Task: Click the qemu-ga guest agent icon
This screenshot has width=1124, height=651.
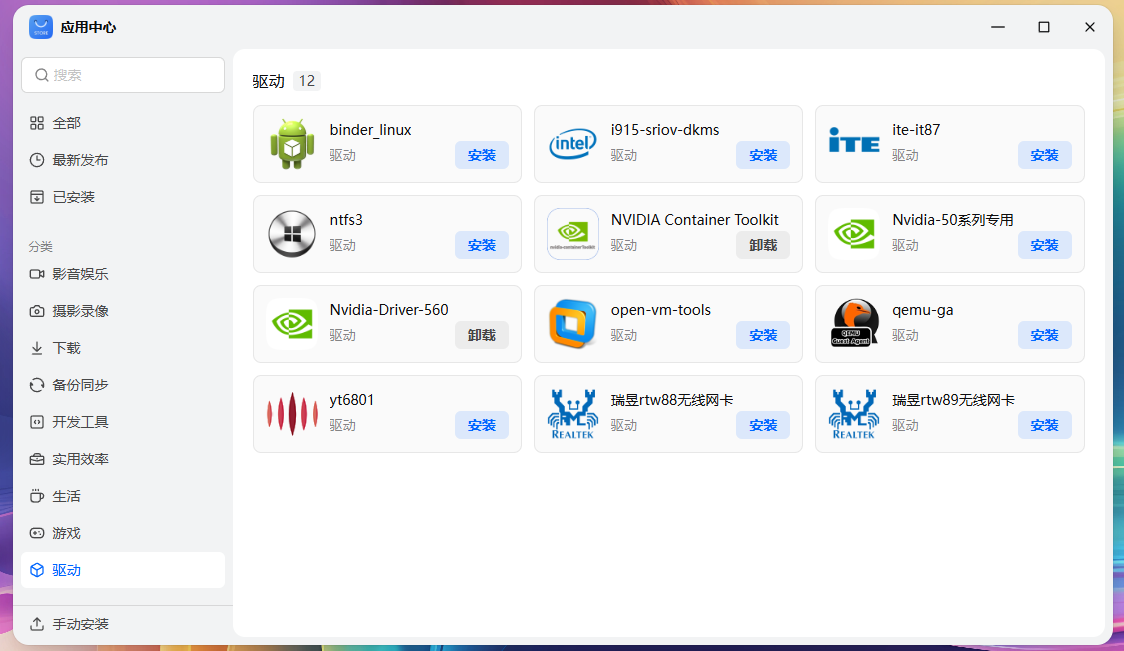Action: (x=854, y=323)
